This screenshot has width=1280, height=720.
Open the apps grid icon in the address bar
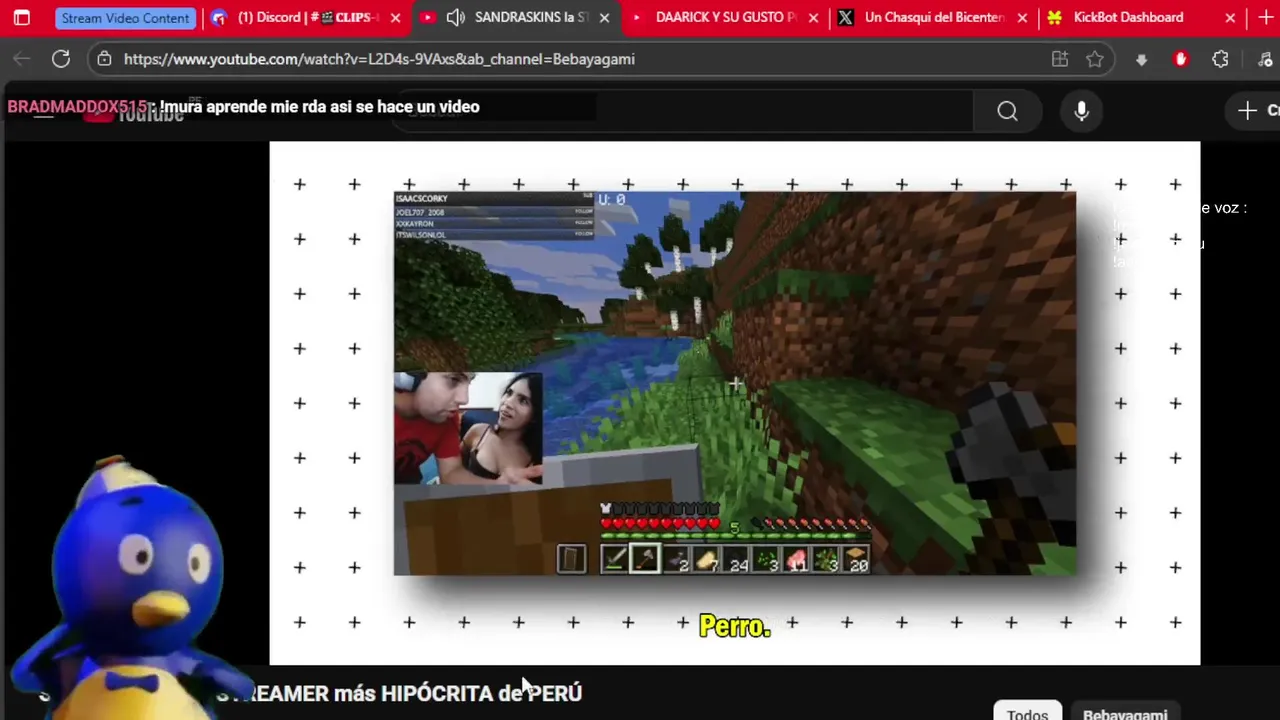[x=1060, y=59]
